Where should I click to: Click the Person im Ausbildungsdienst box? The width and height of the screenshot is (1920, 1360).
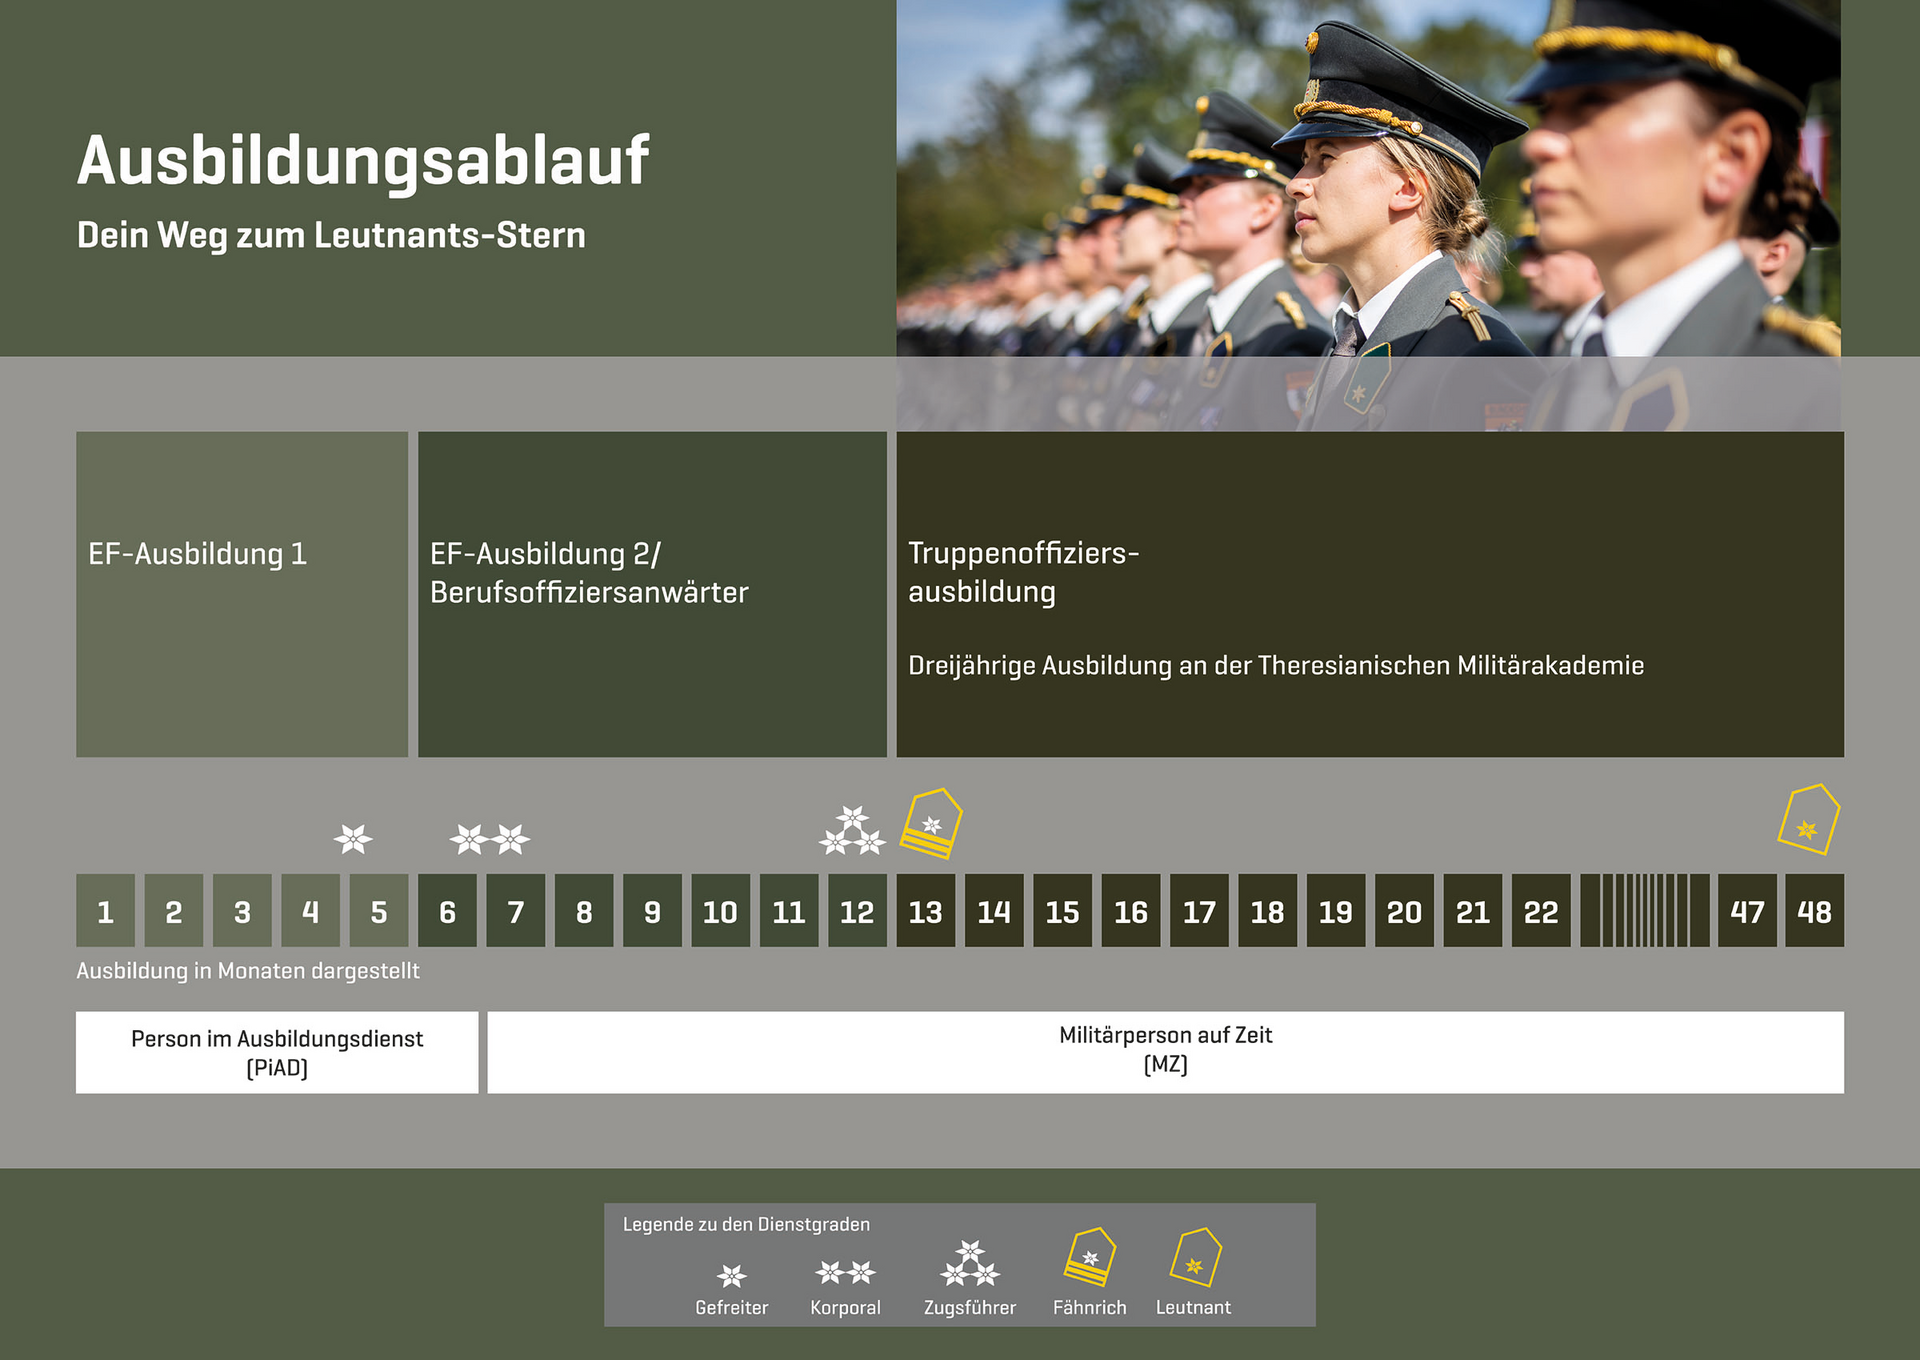click(x=277, y=1052)
